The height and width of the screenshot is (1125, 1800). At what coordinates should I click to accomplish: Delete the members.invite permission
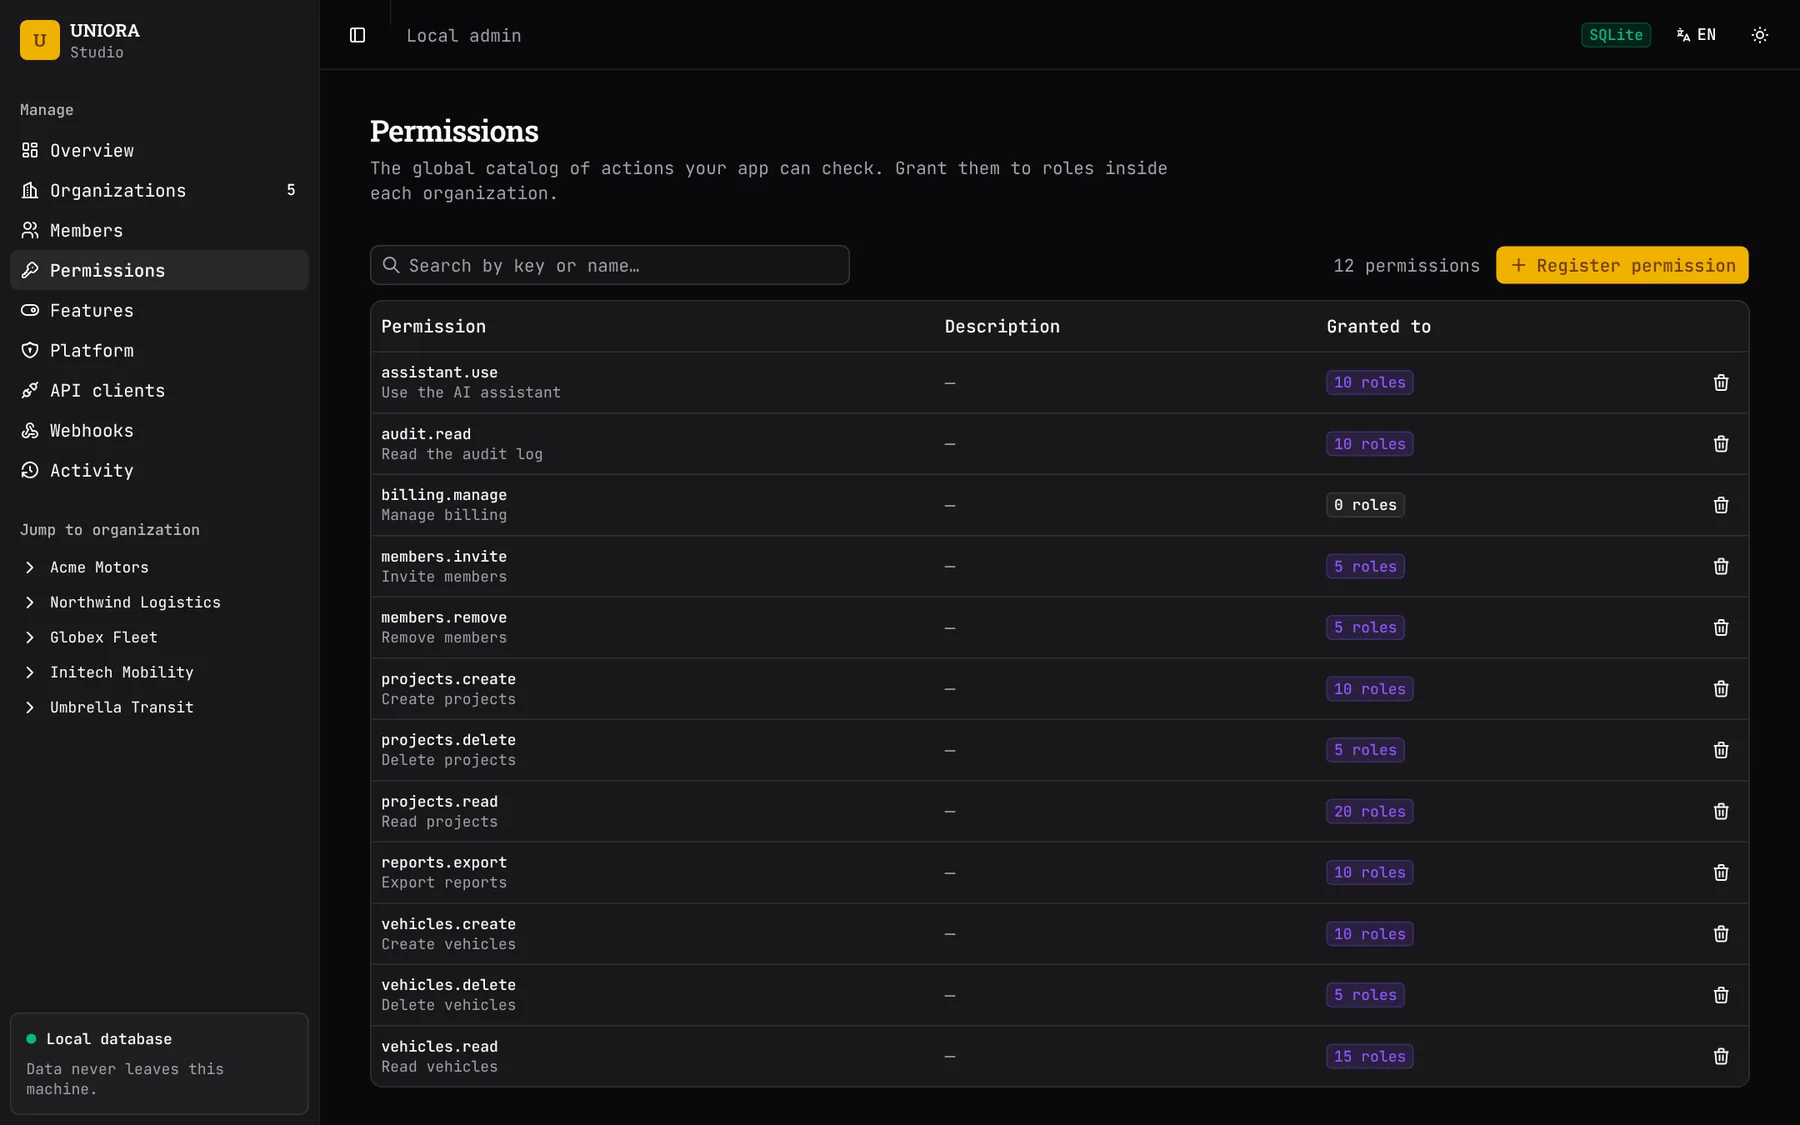tap(1721, 566)
